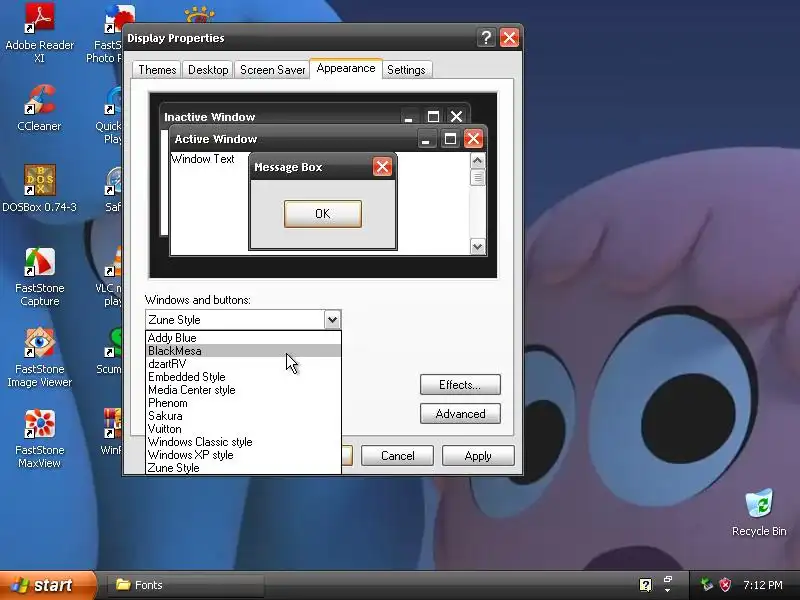The height and width of the screenshot is (600, 800).
Task: Choose BlackMesa from the style list
Action: [243, 351]
